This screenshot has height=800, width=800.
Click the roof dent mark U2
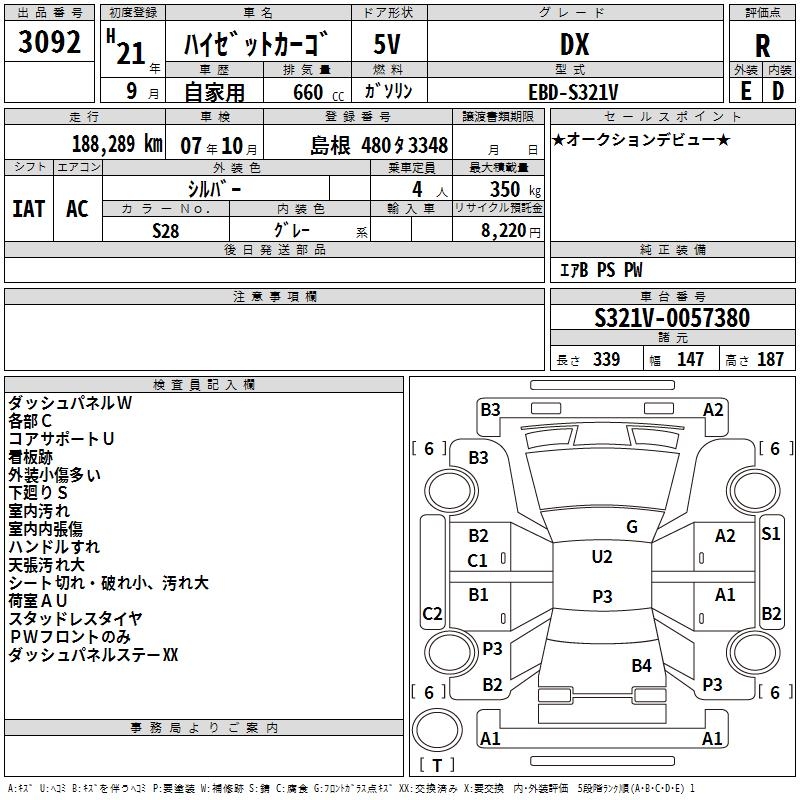click(x=602, y=557)
